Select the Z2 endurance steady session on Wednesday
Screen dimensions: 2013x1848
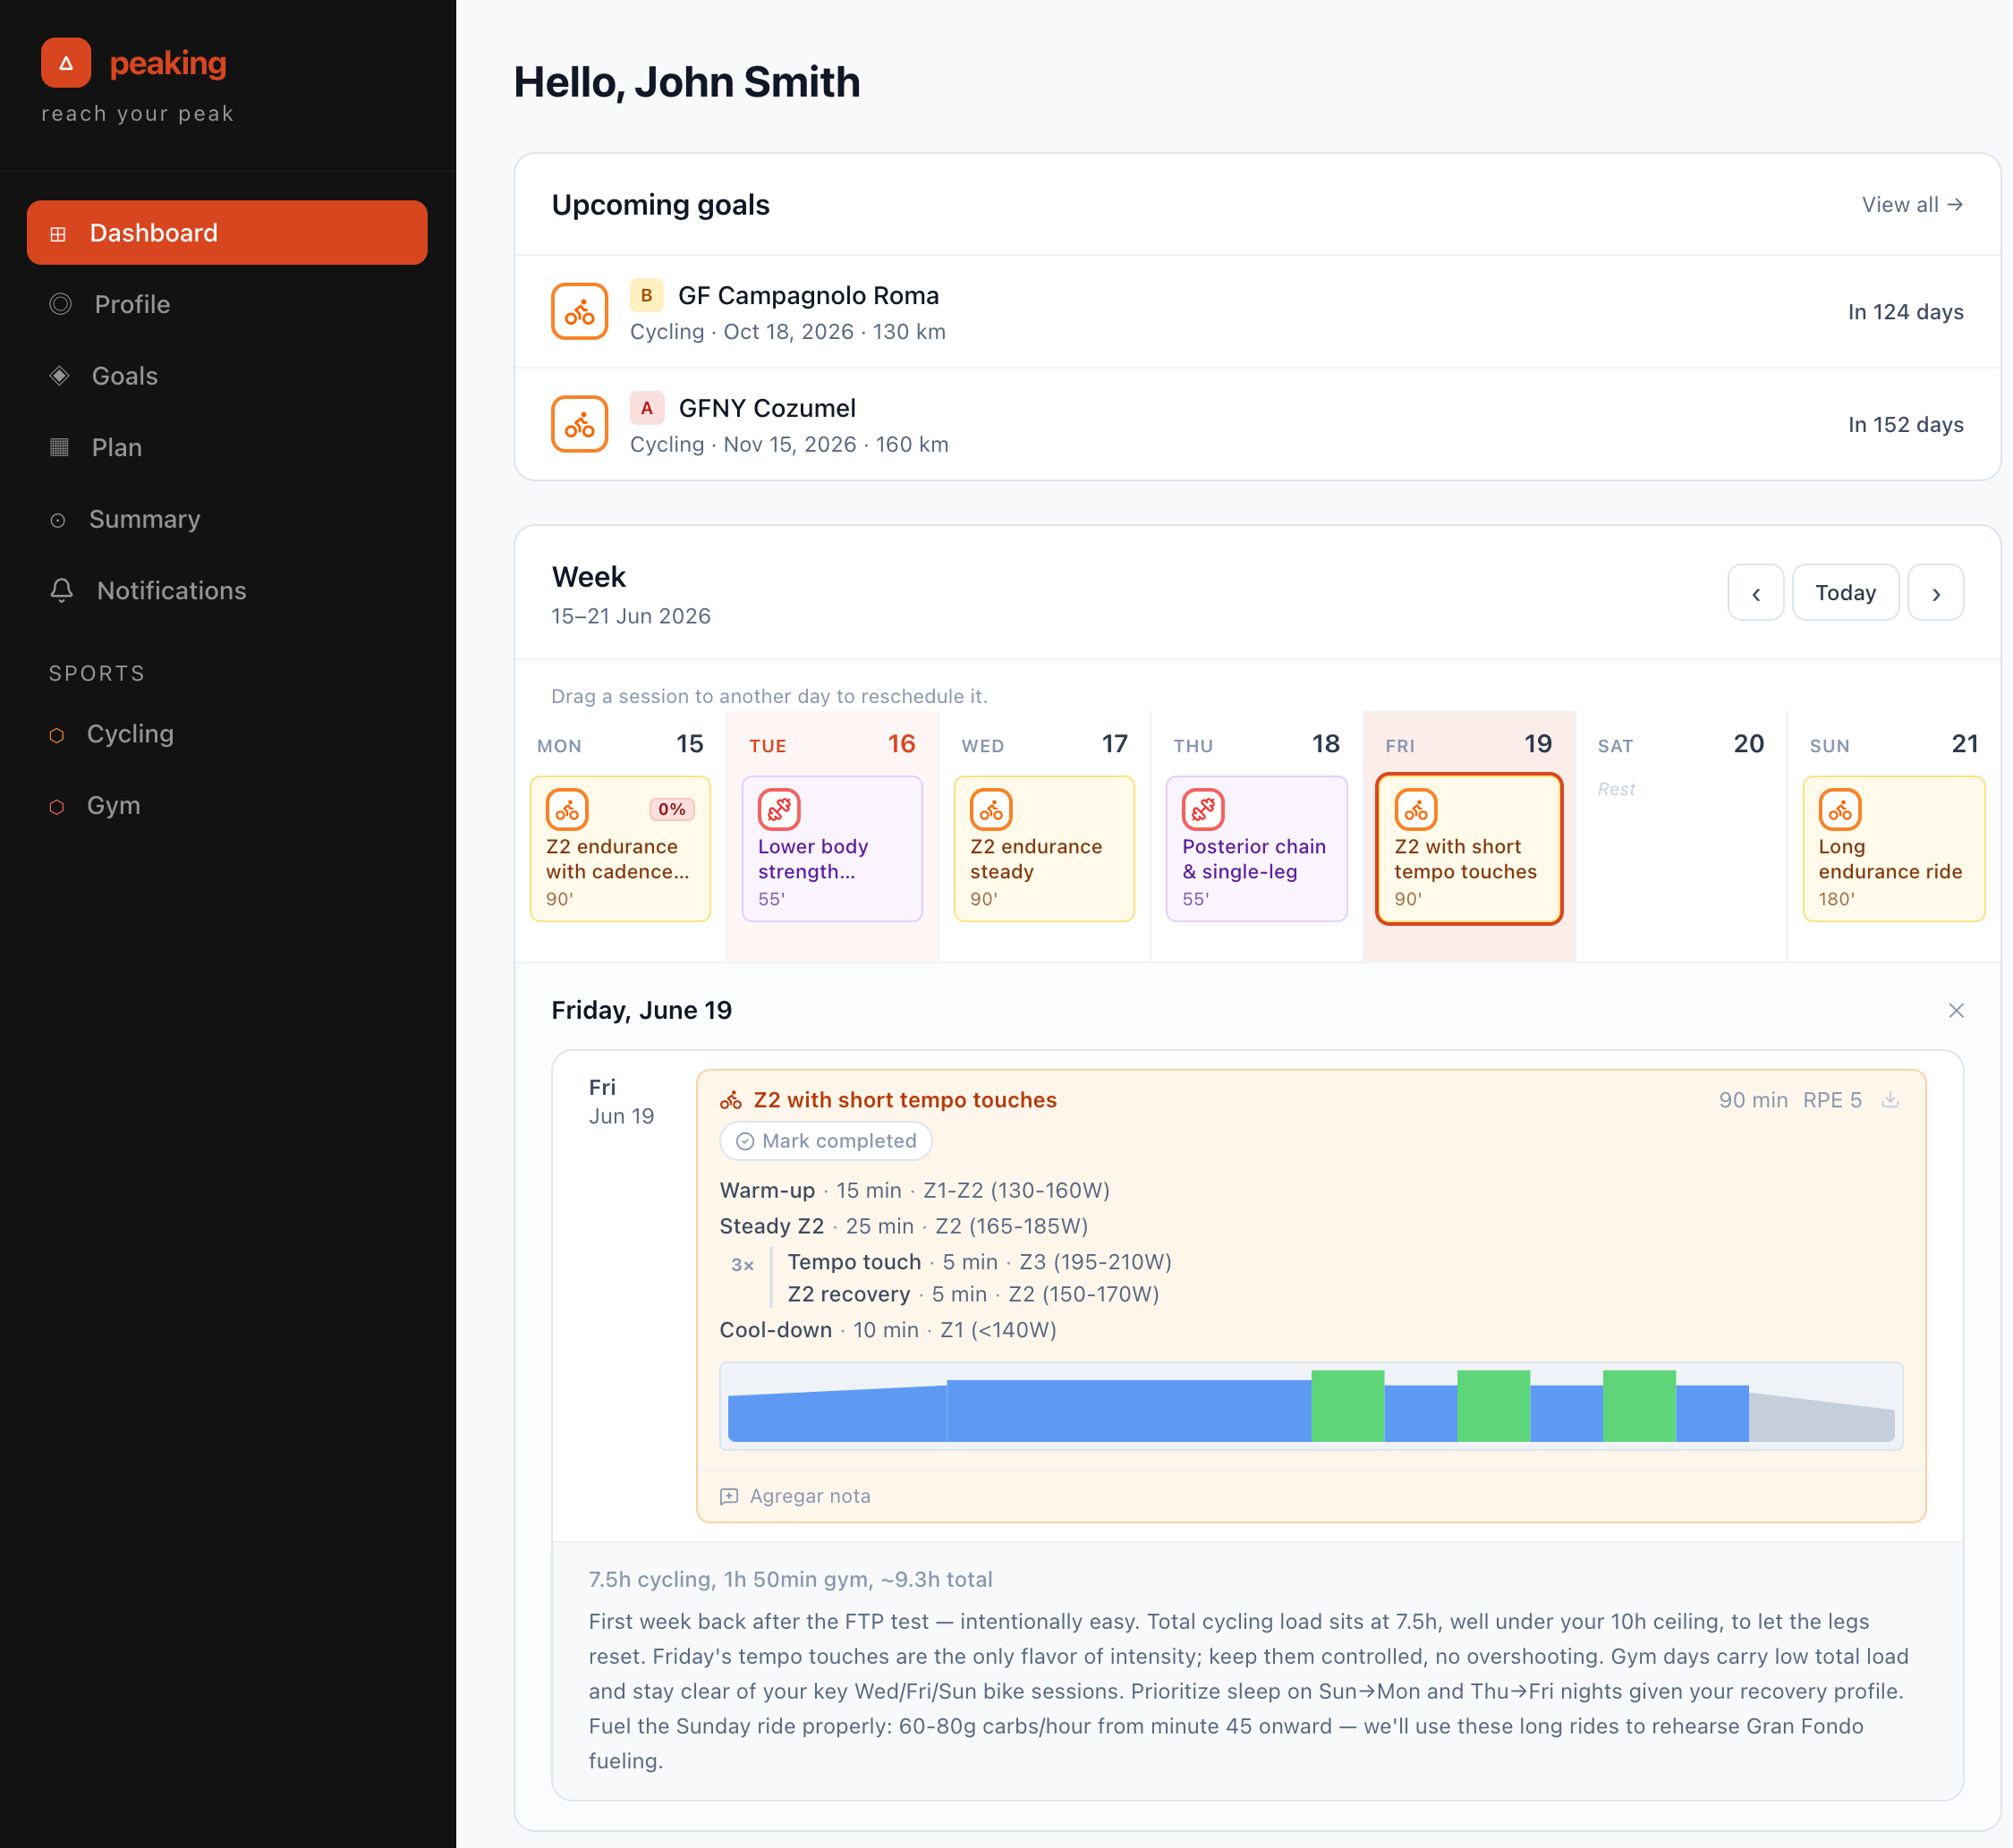pos(1044,849)
